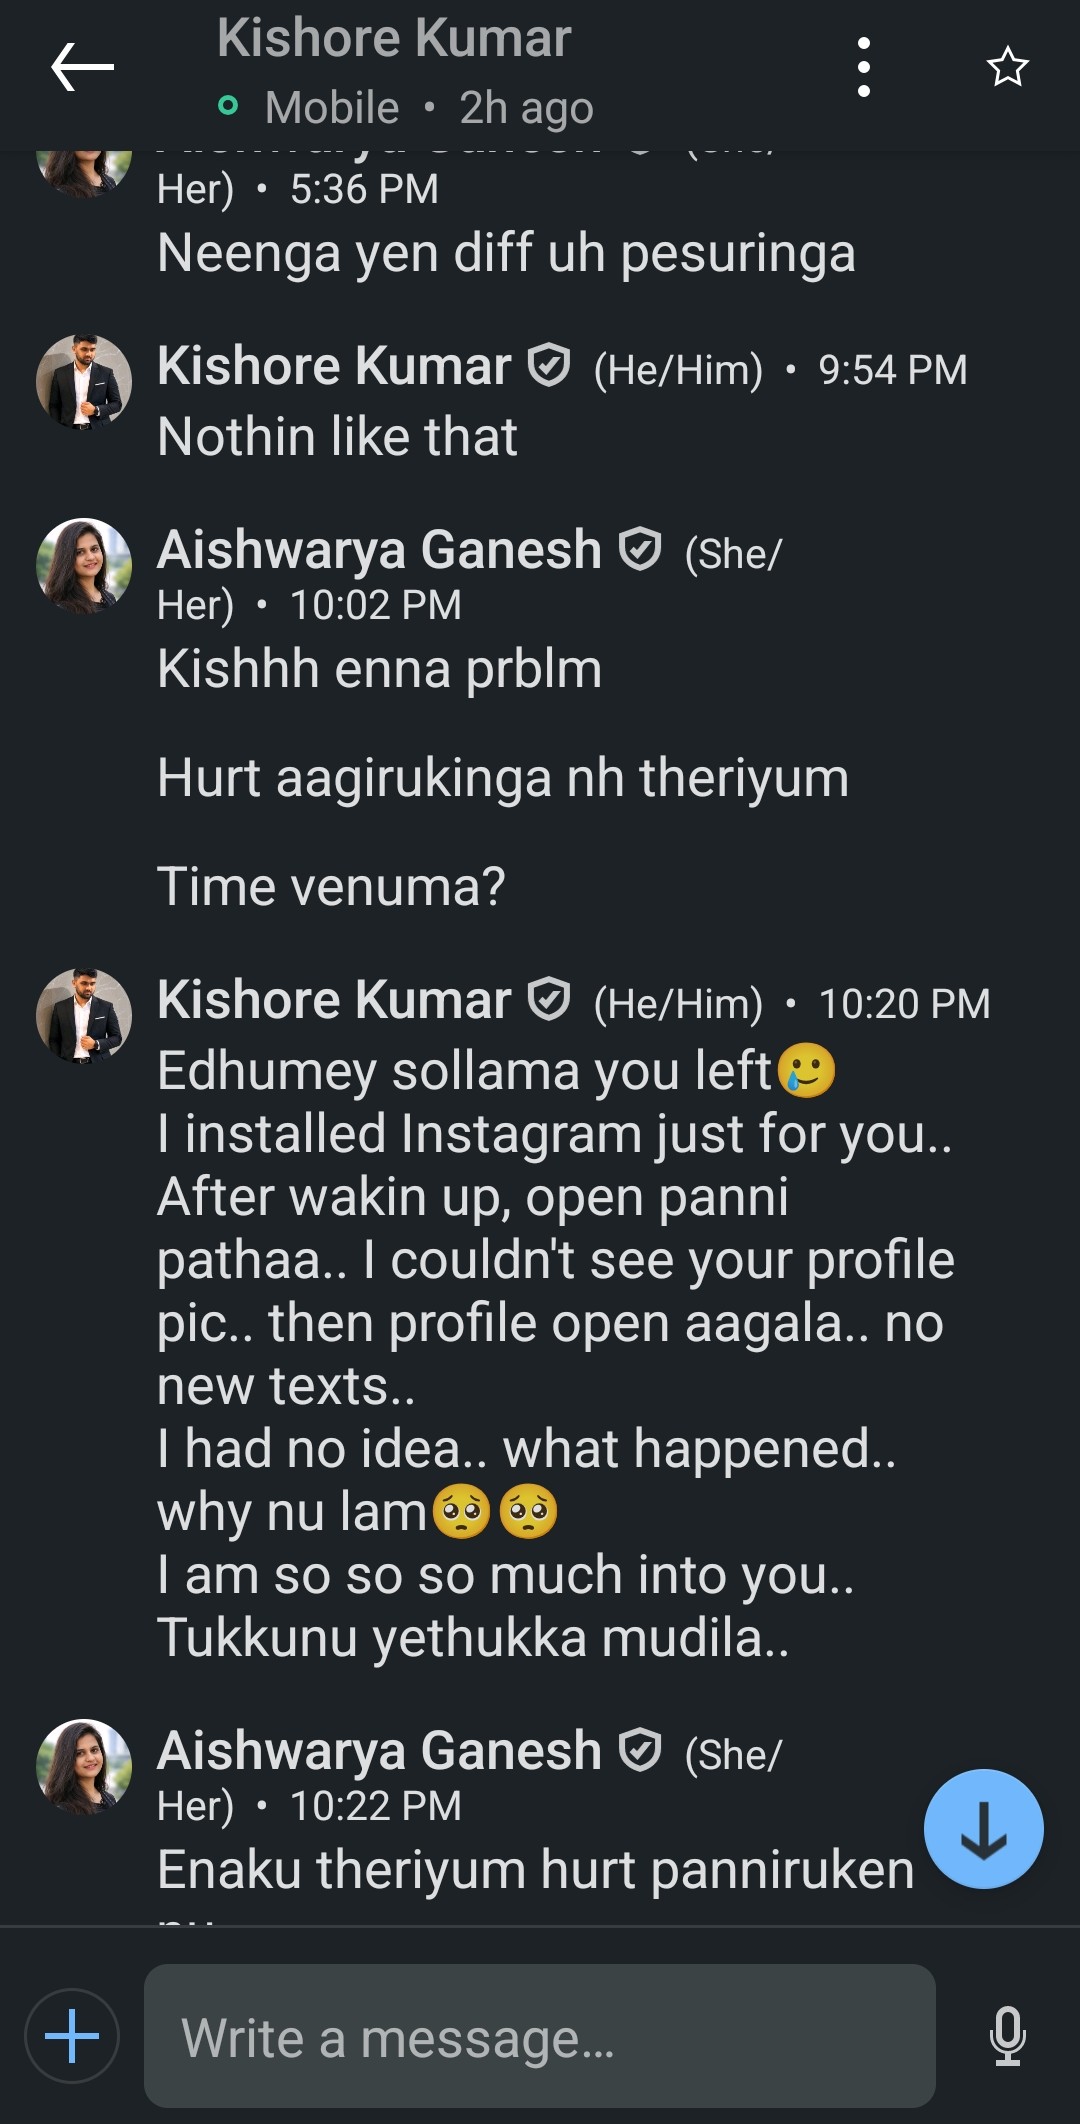The width and height of the screenshot is (1080, 2124).
Task: Tap Kishore Kumar sender name at 9:54 PM
Action: tap(334, 366)
